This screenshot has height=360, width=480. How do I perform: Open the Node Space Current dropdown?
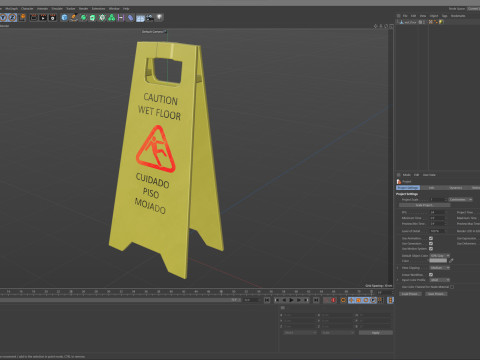[x=473, y=9]
